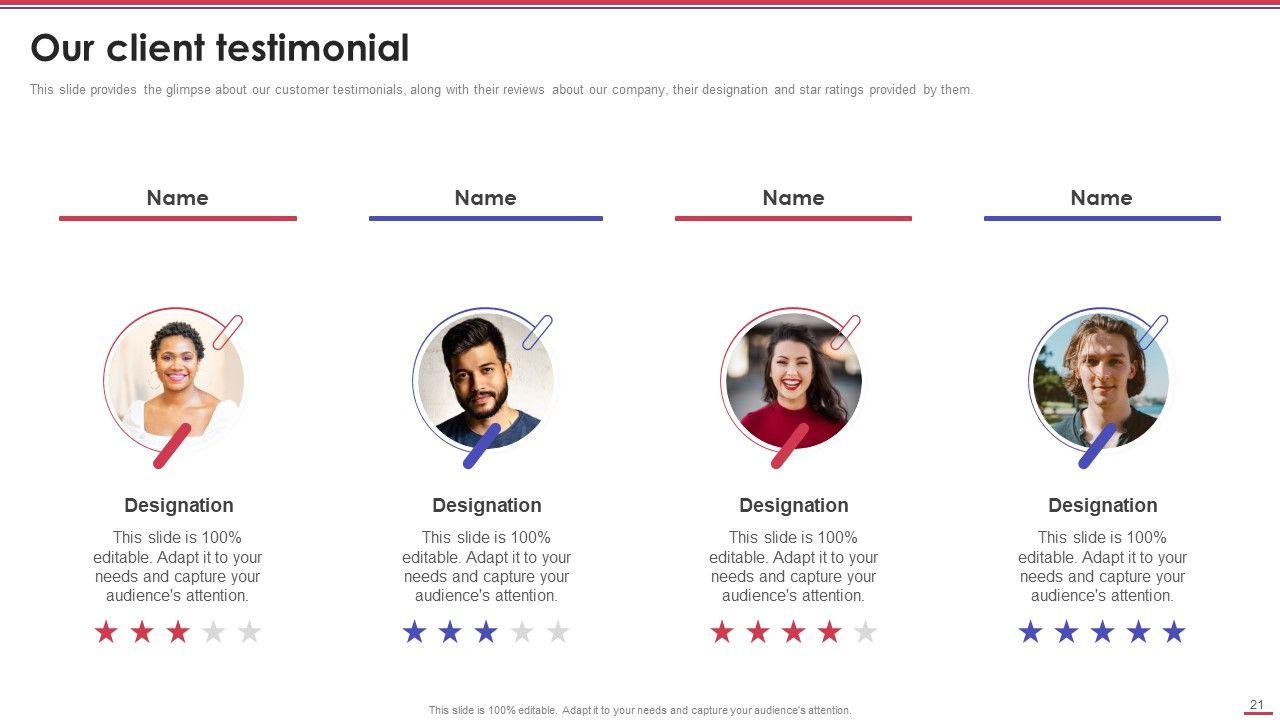1280x720 pixels.
Task: Click the Name heading above the bearded man
Action: [x=486, y=198]
